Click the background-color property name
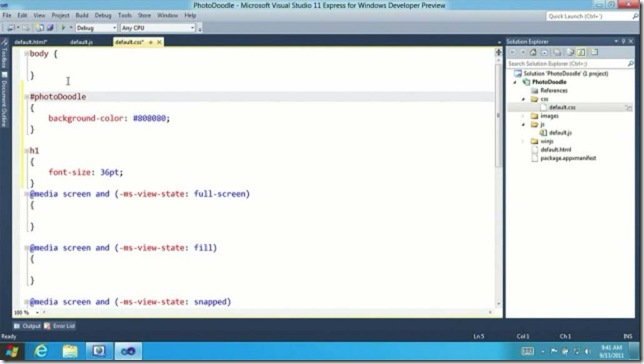 point(86,118)
